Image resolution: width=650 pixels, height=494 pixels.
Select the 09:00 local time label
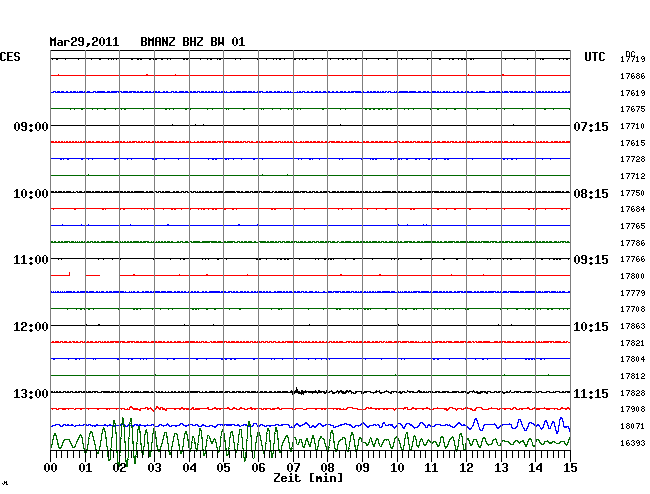(31, 126)
